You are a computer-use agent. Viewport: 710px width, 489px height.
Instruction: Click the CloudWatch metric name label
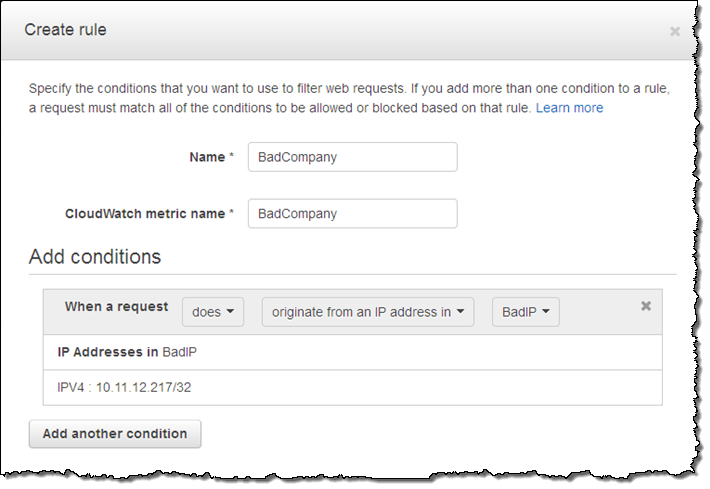coord(145,213)
